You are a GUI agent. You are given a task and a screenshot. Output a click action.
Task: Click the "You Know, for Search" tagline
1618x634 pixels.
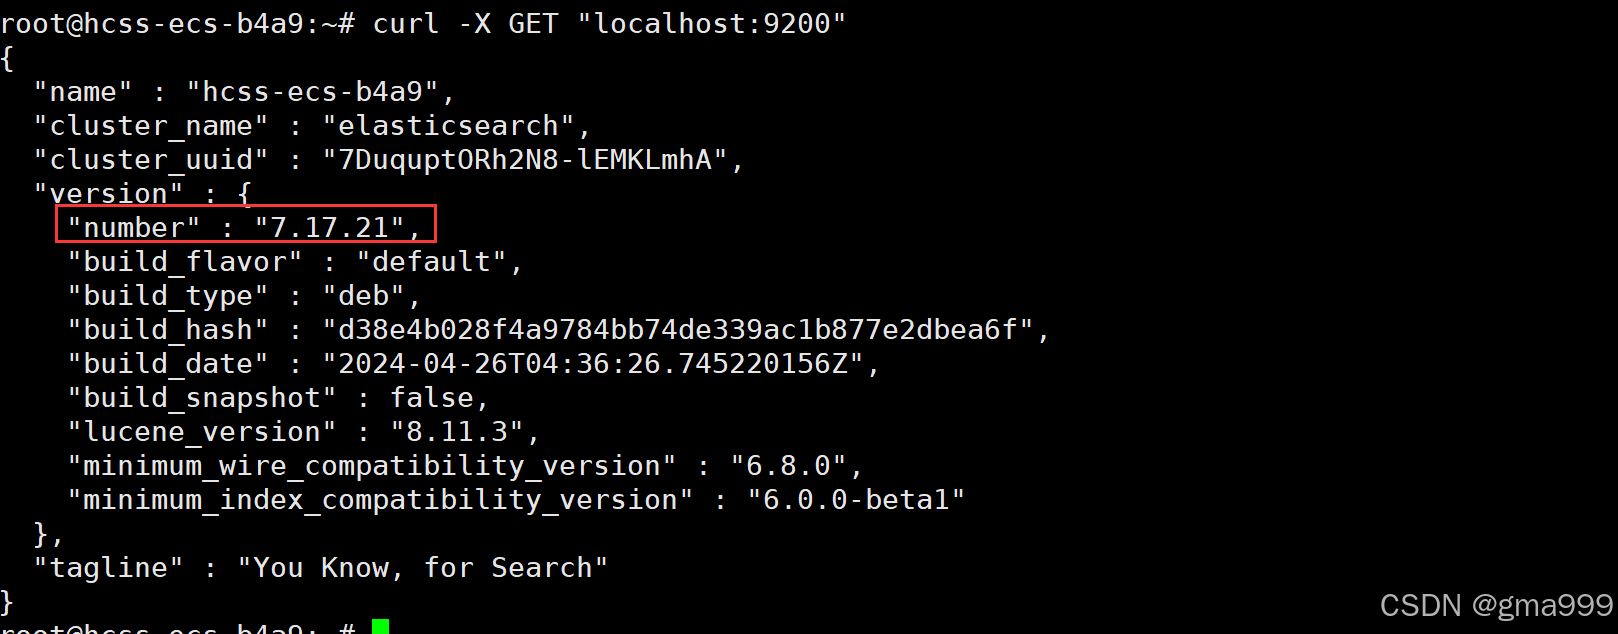click(423, 568)
